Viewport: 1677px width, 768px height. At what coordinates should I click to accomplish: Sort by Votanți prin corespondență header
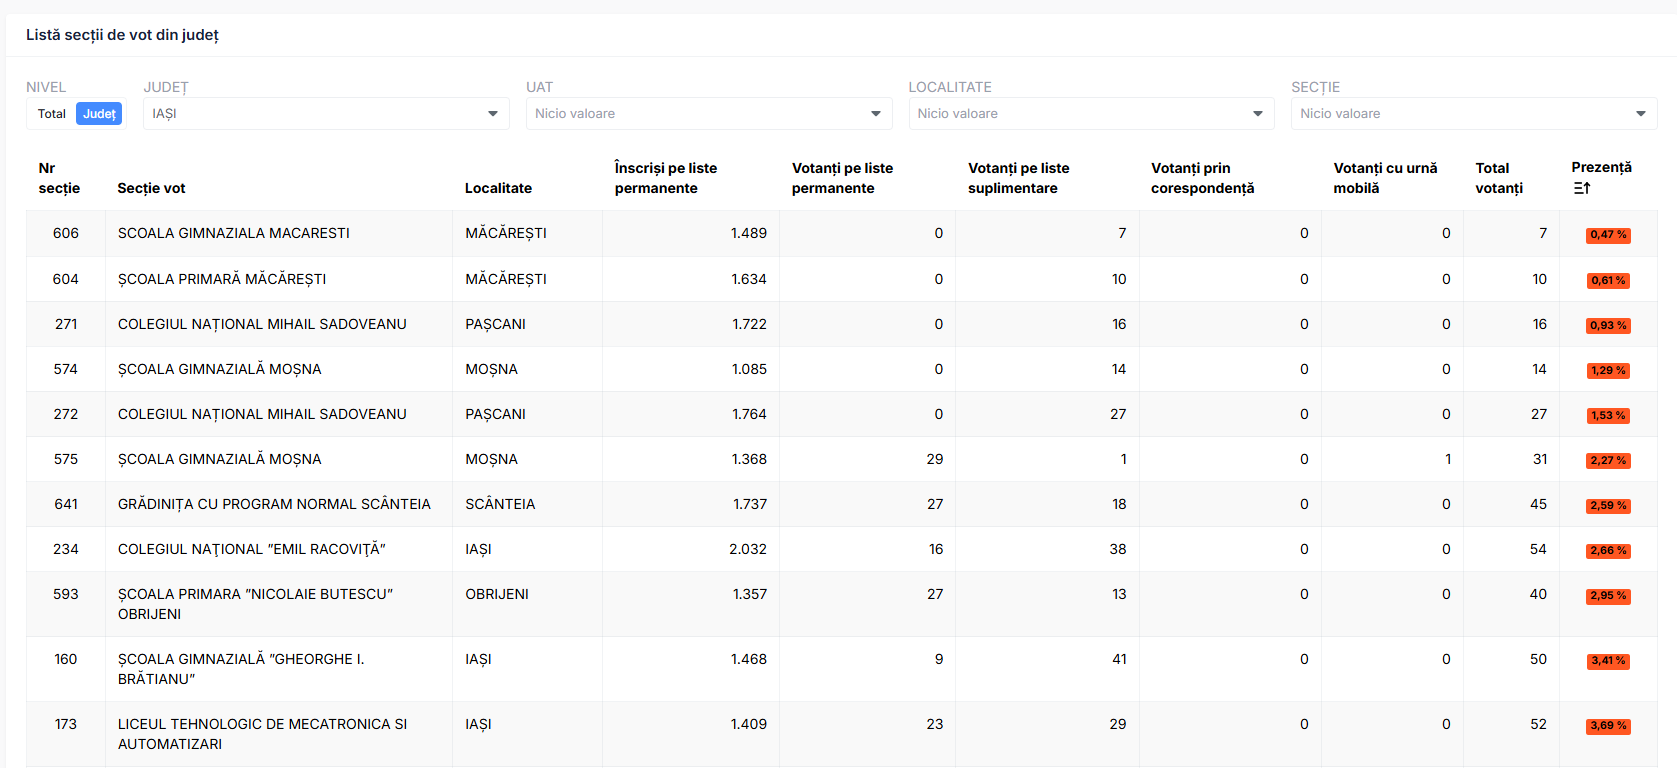pos(1202,178)
